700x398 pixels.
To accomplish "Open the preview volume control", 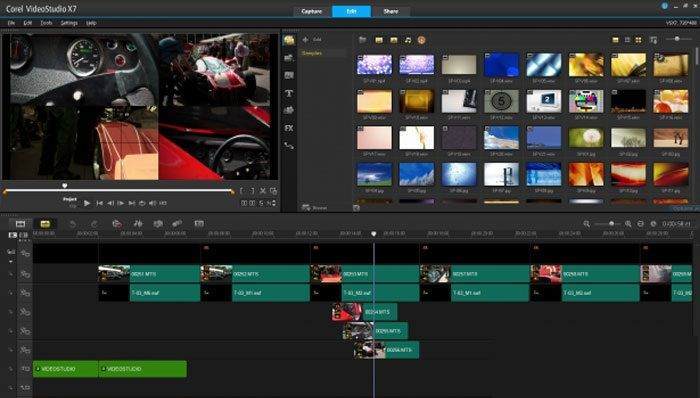I will pos(152,203).
